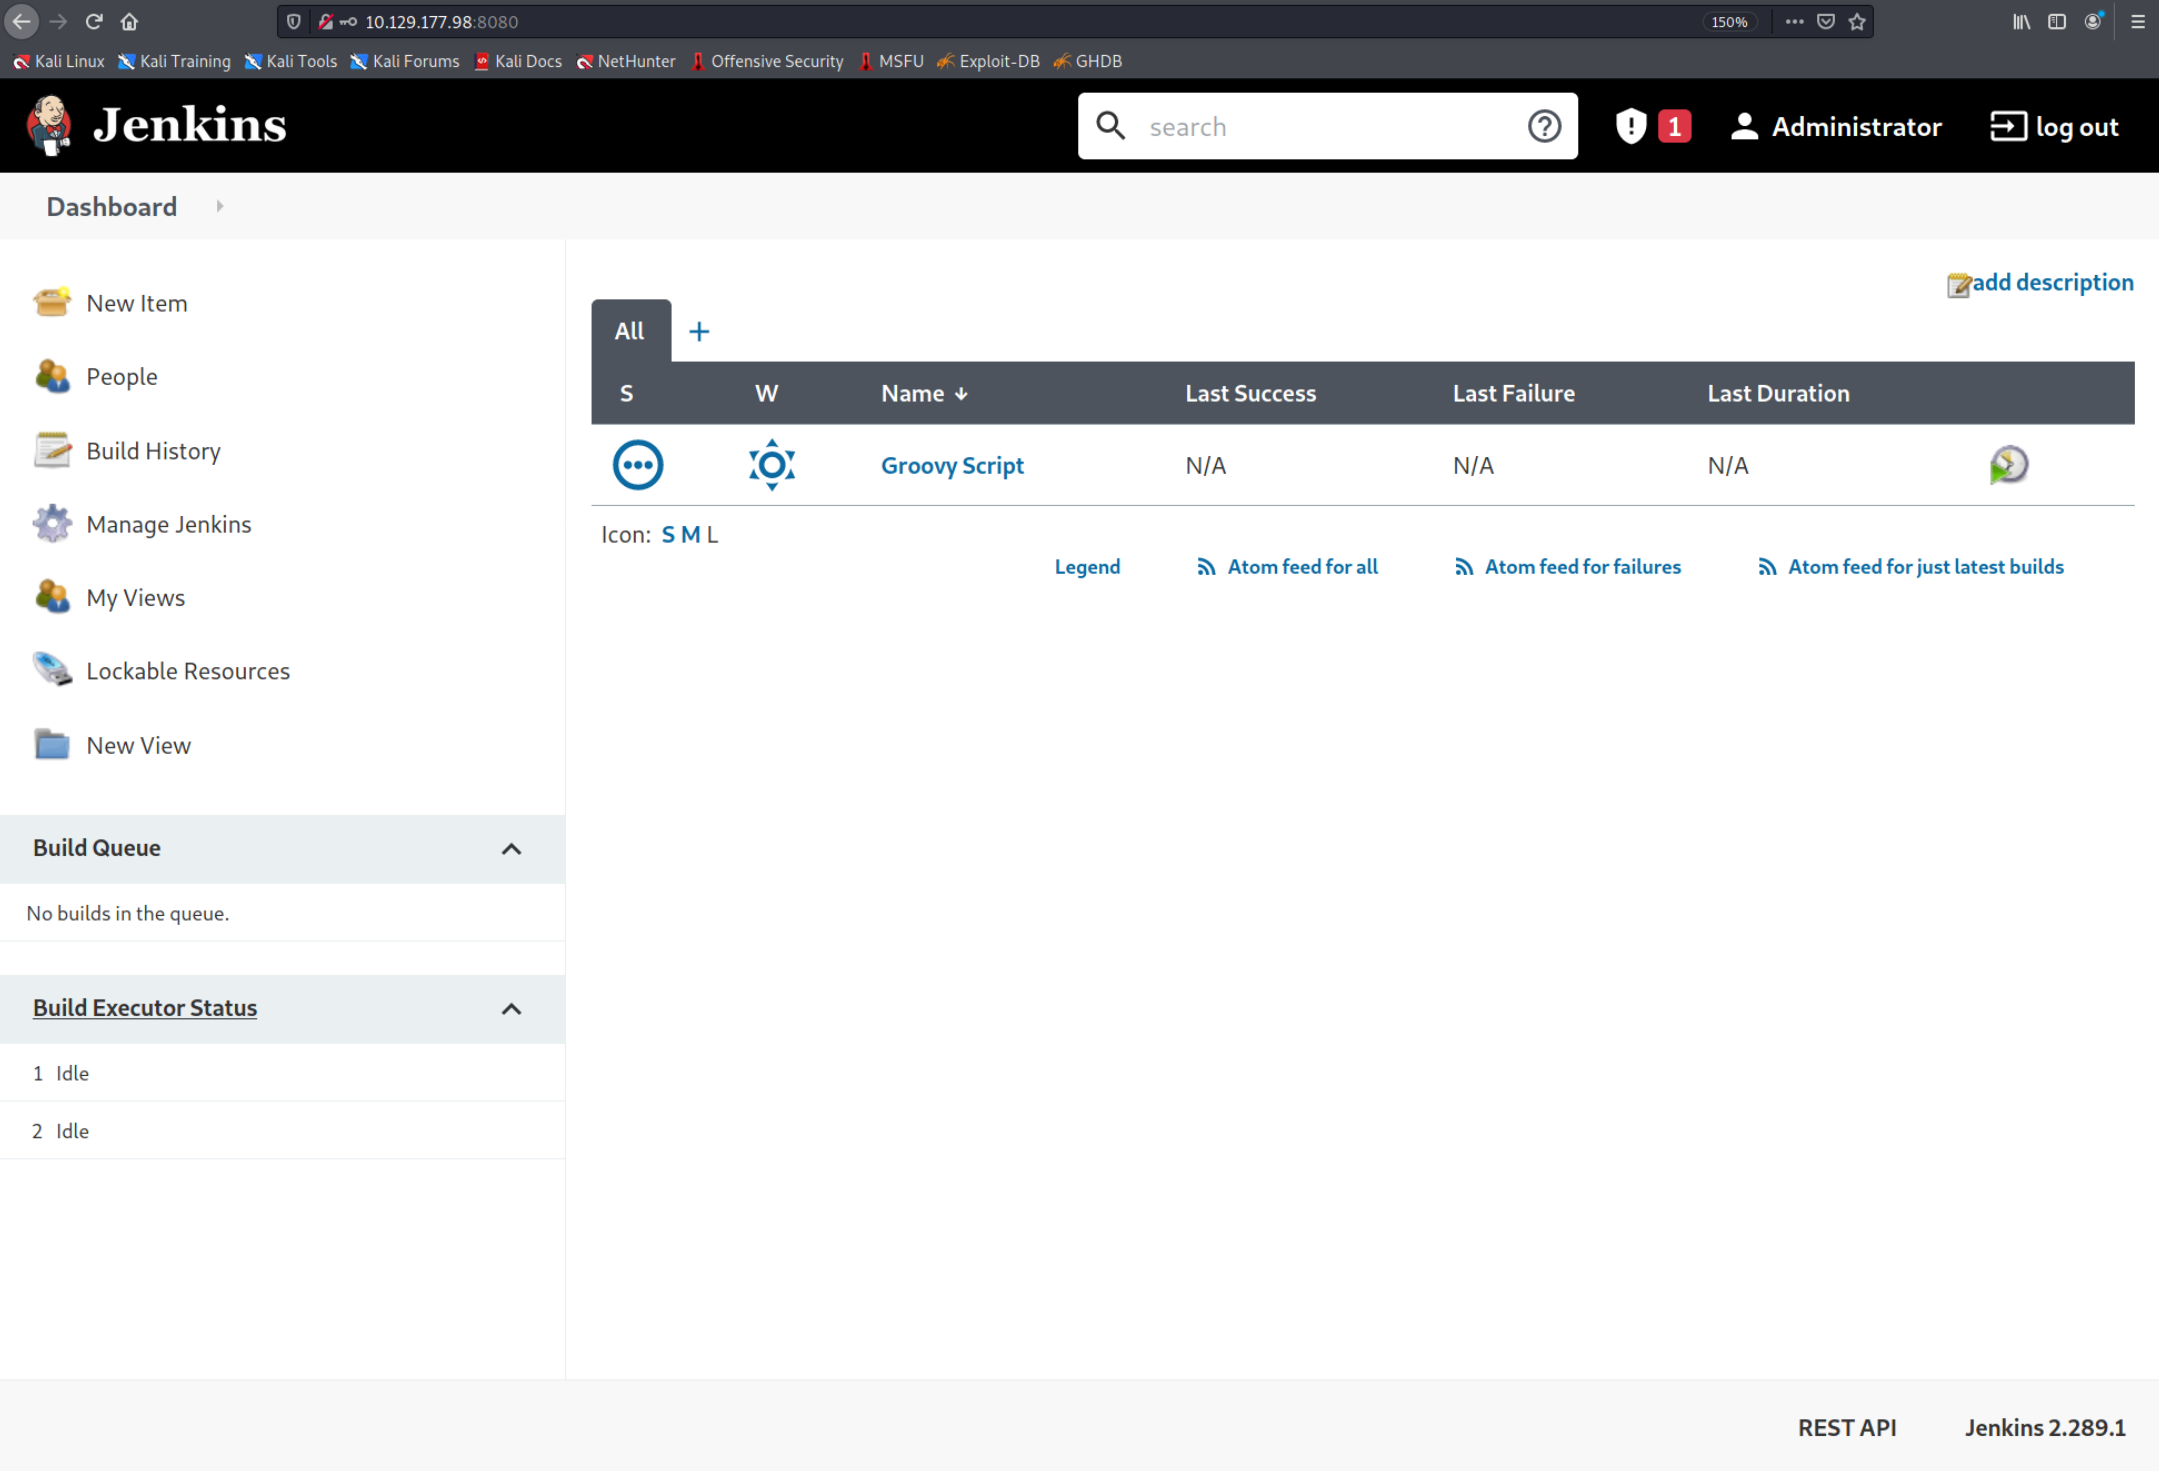Open the GHDB bookmark

pyautogui.click(x=1088, y=61)
